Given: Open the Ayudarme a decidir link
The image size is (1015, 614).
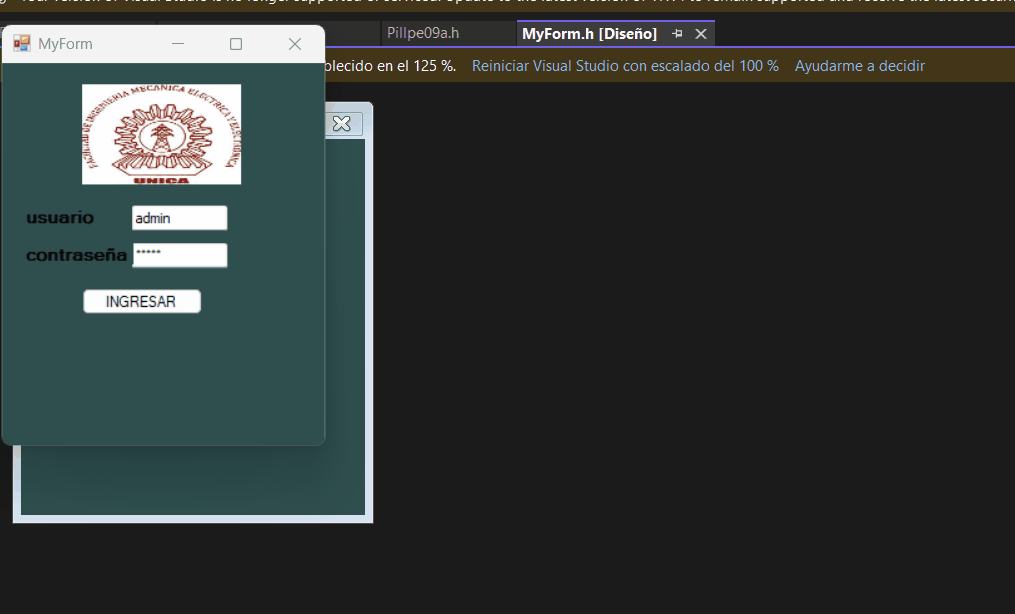Looking at the screenshot, I should (x=860, y=66).
